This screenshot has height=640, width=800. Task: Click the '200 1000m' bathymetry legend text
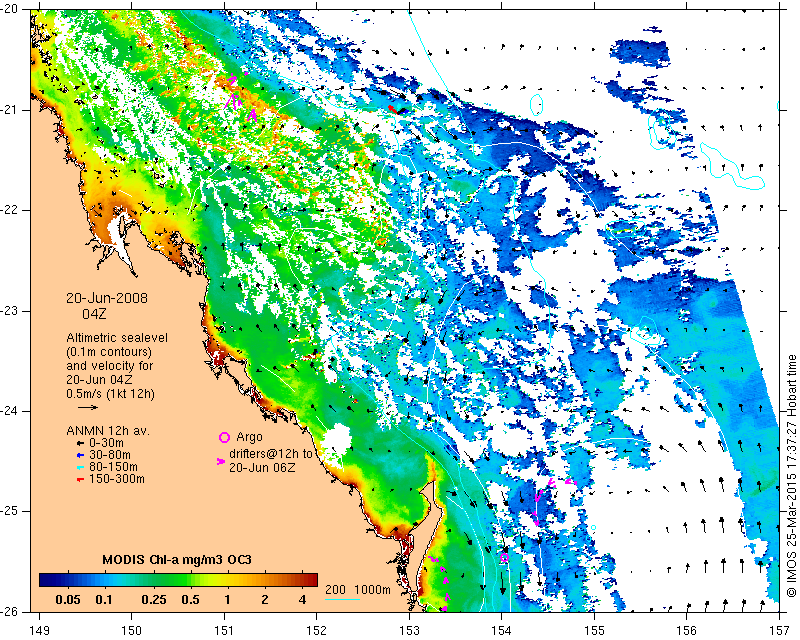(x=358, y=590)
